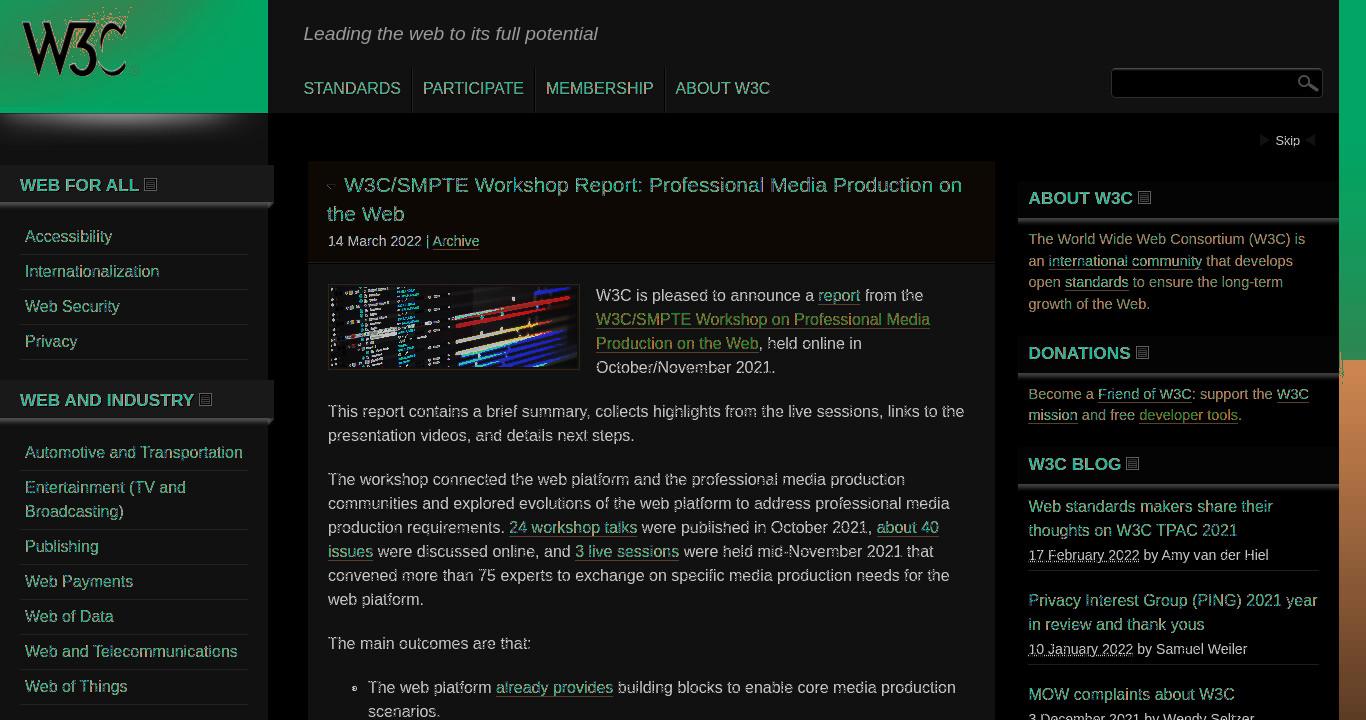
Task: Collapse the Donations section icon
Action: pyautogui.click(x=1143, y=353)
